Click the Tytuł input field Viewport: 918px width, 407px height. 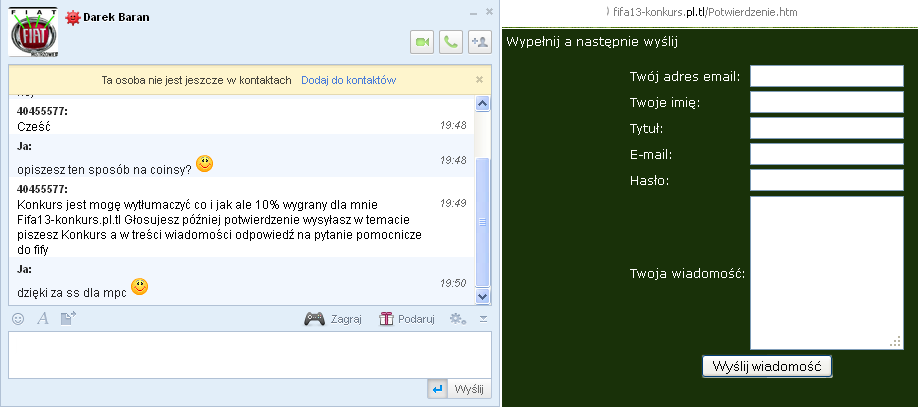click(827, 128)
